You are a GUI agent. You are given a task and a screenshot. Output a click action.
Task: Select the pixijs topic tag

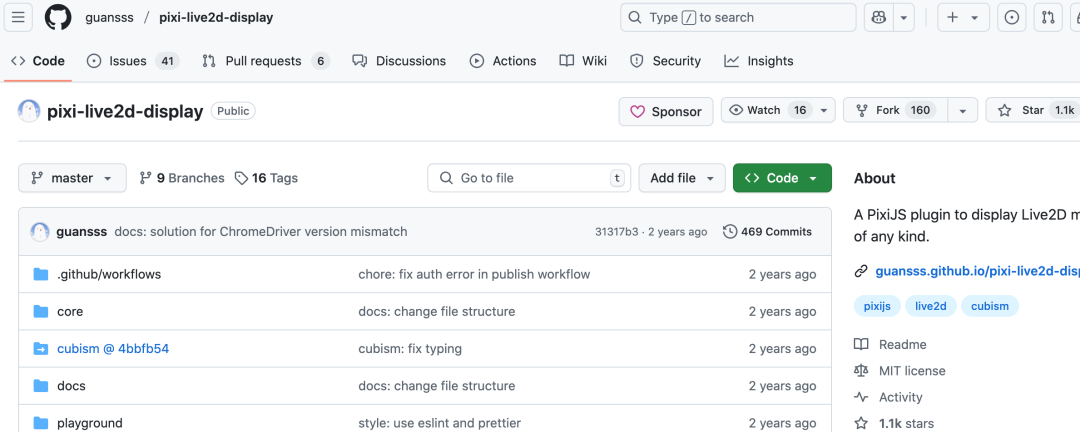tap(878, 306)
